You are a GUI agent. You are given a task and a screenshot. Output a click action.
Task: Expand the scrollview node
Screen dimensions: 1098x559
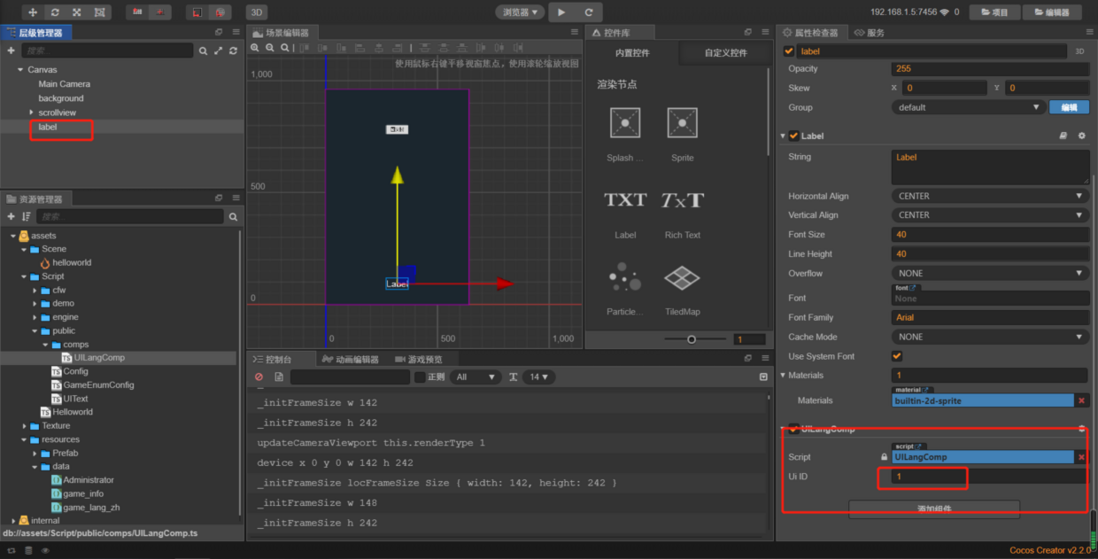click(x=31, y=112)
